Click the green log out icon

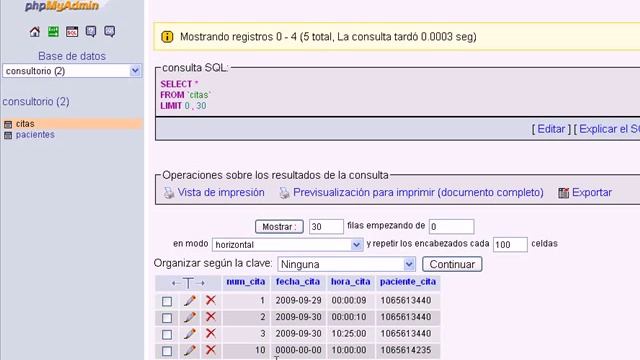(53, 32)
